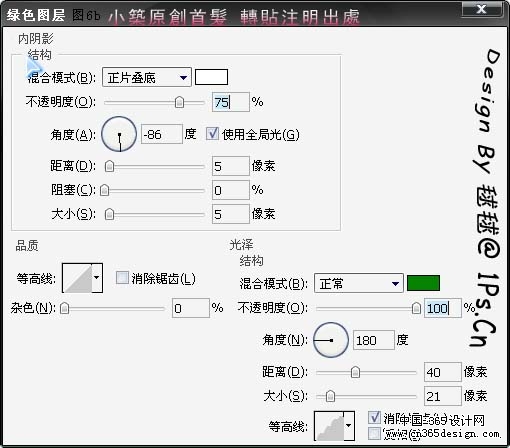The height and width of the screenshot is (448, 510).
Task: Click the 杂色 noise field showing 0
Action: click(x=191, y=308)
